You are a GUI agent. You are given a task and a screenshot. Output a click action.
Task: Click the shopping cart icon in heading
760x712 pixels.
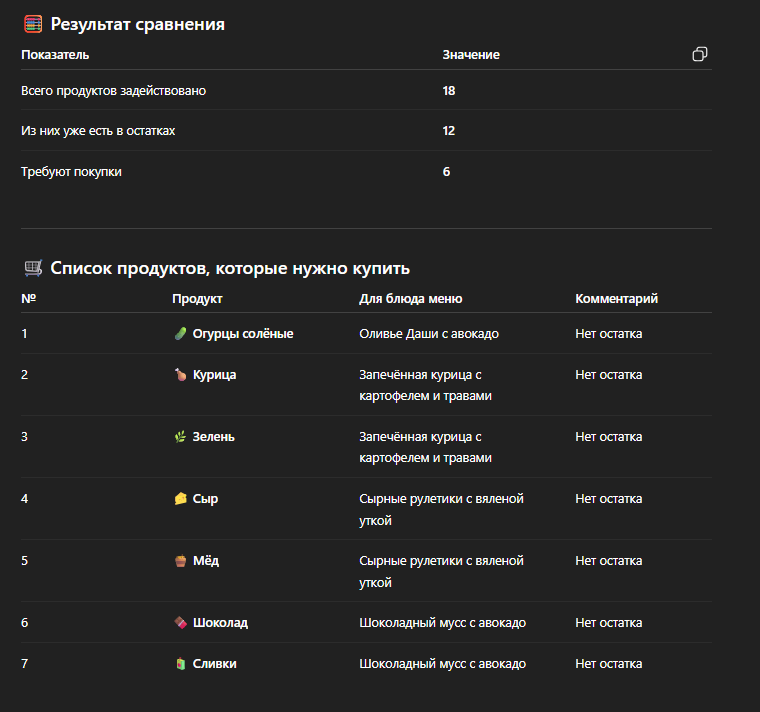pyautogui.click(x=33, y=268)
